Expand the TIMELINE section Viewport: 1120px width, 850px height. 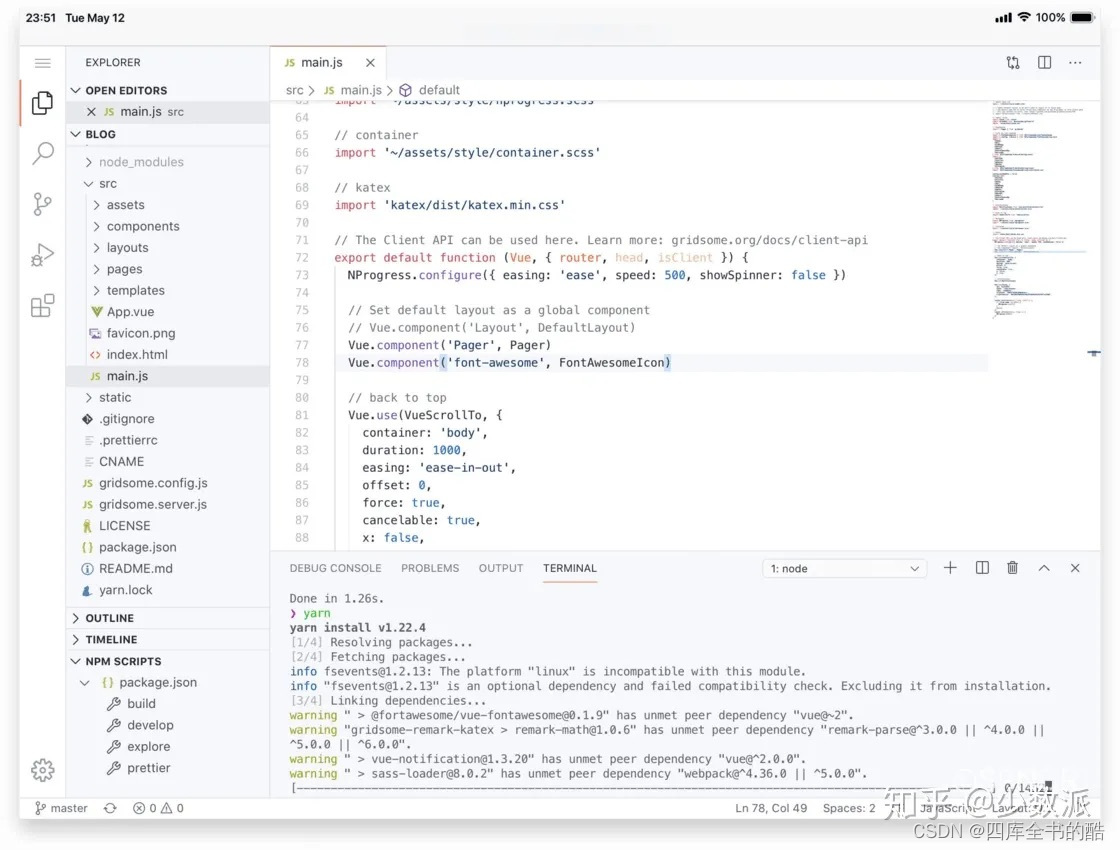click(168, 639)
